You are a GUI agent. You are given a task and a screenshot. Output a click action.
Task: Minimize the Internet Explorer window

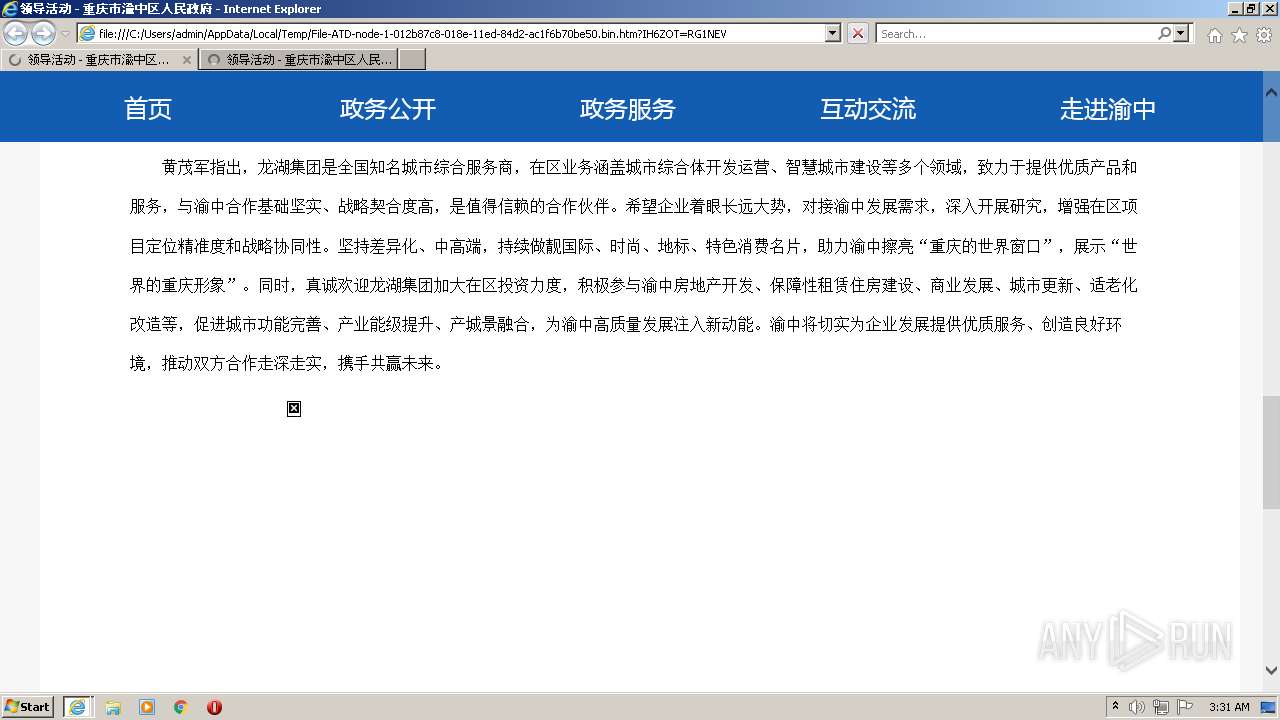point(1234,8)
